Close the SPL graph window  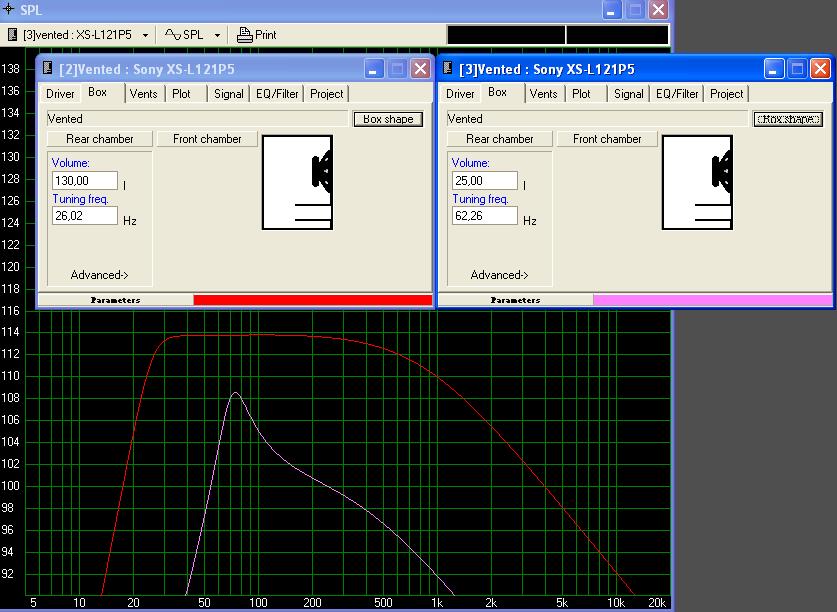point(659,10)
